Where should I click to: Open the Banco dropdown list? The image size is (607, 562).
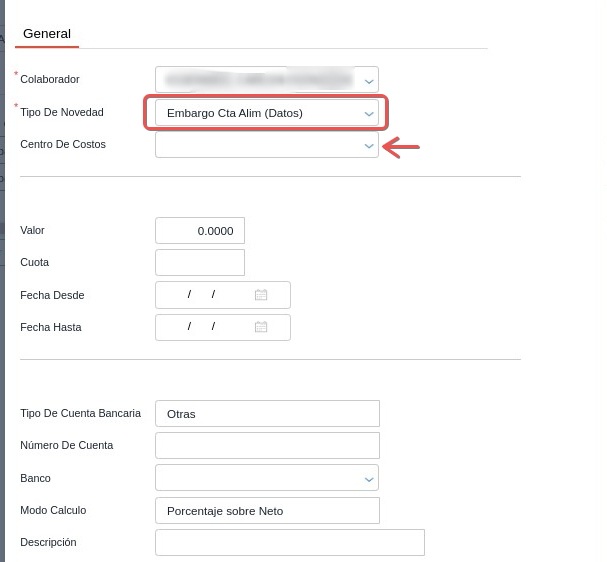pos(369,478)
